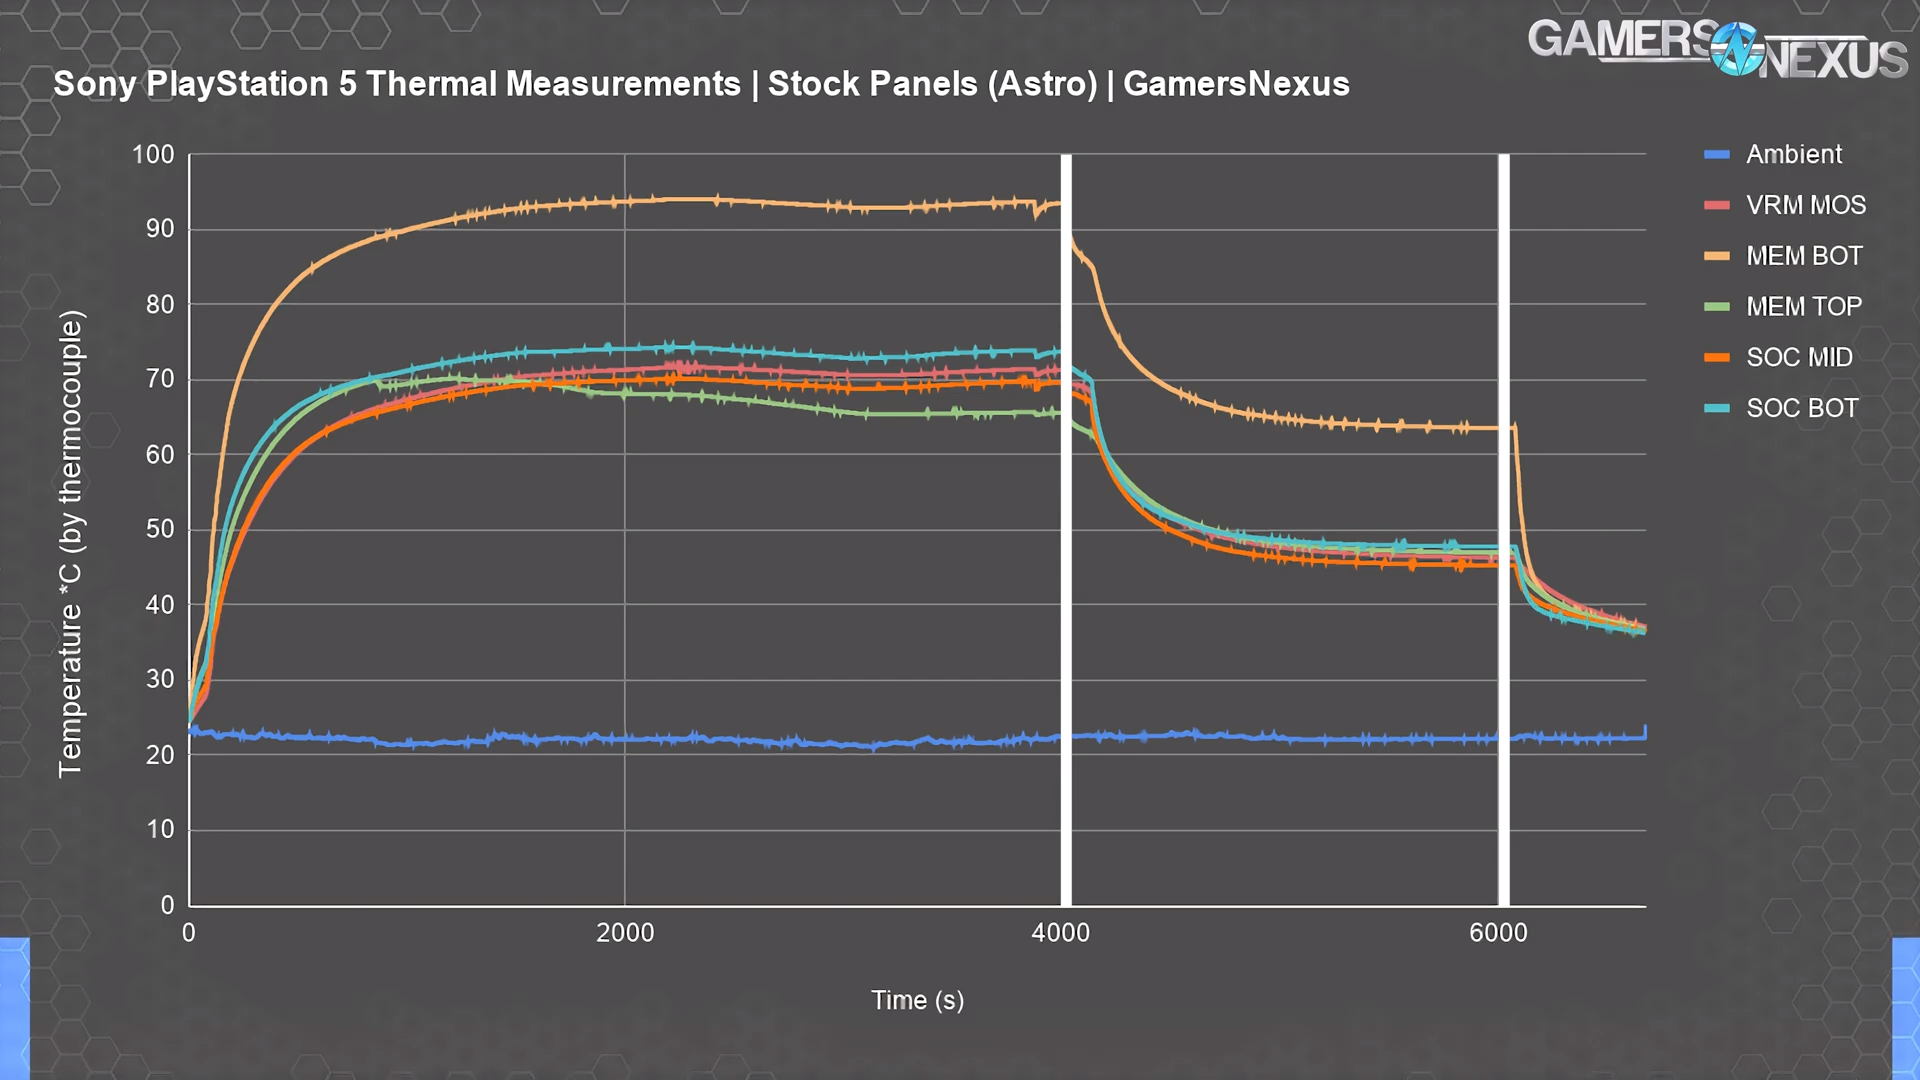Select the Ambient legend label
Viewport: 1920px width, 1080px height.
point(1794,154)
